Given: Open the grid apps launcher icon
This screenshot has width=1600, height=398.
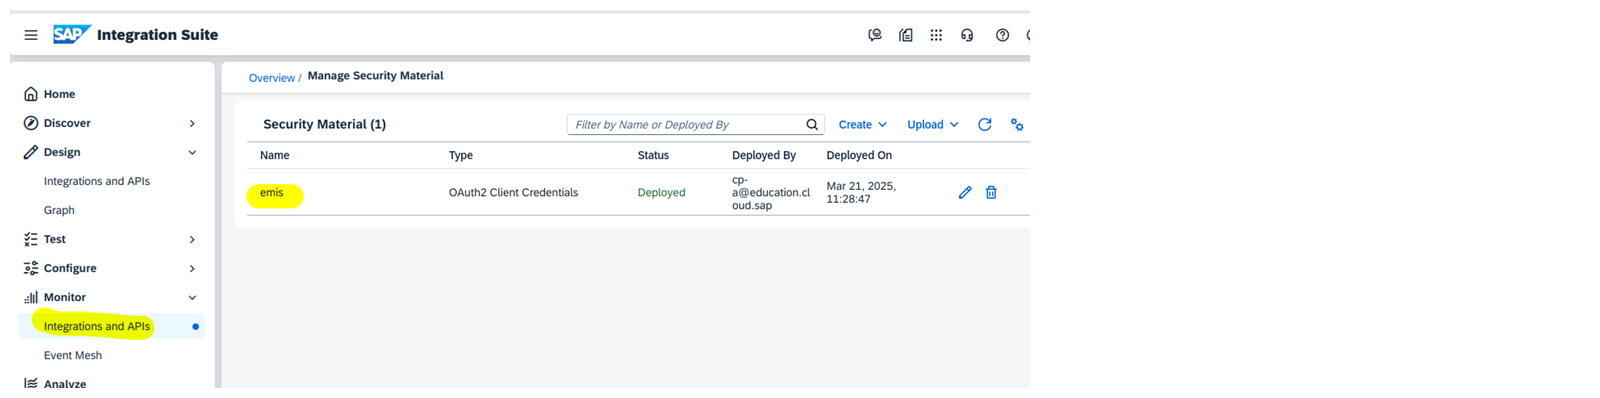Looking at the screenshot, I should (936, 35).
